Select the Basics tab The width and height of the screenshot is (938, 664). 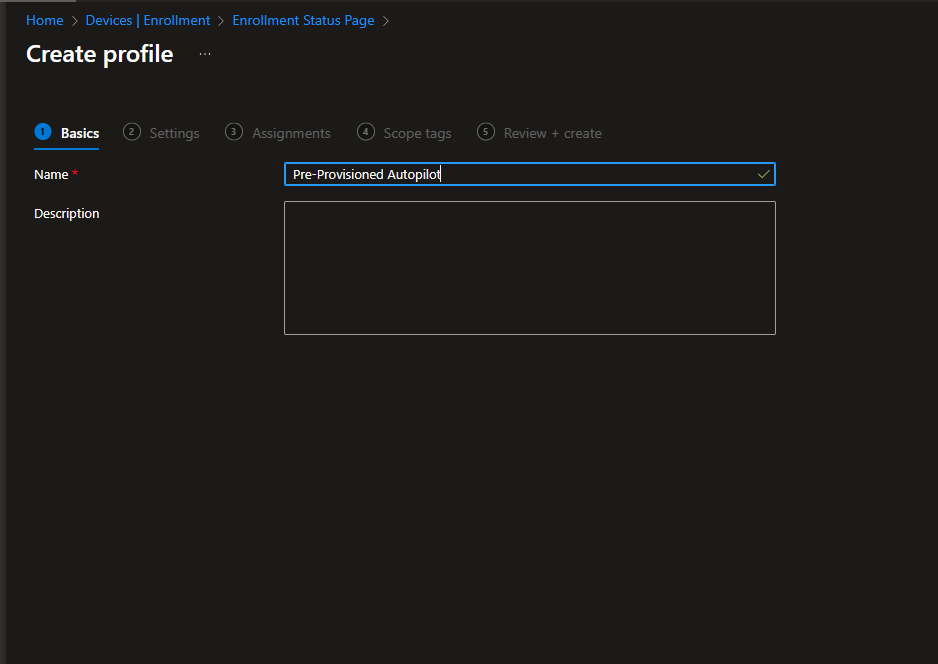click(80, 133)
